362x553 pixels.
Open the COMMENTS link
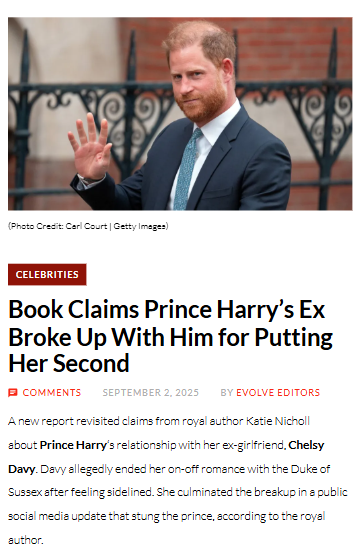point(52,393)
